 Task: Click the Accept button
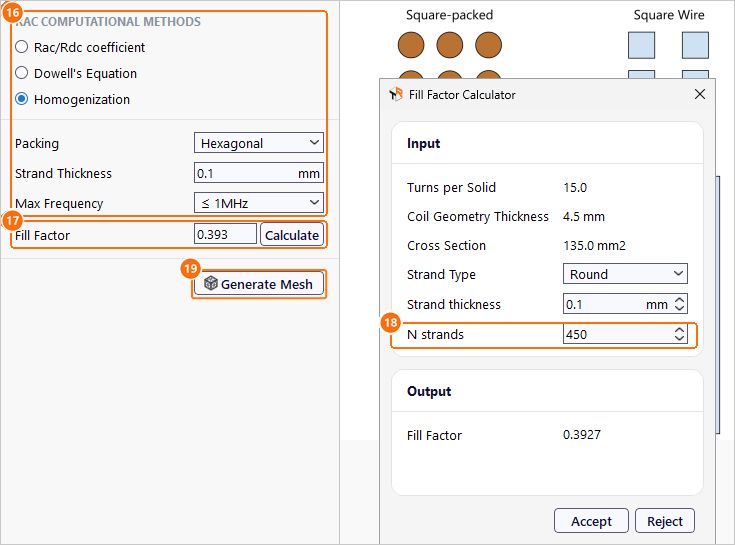point(591,521)
